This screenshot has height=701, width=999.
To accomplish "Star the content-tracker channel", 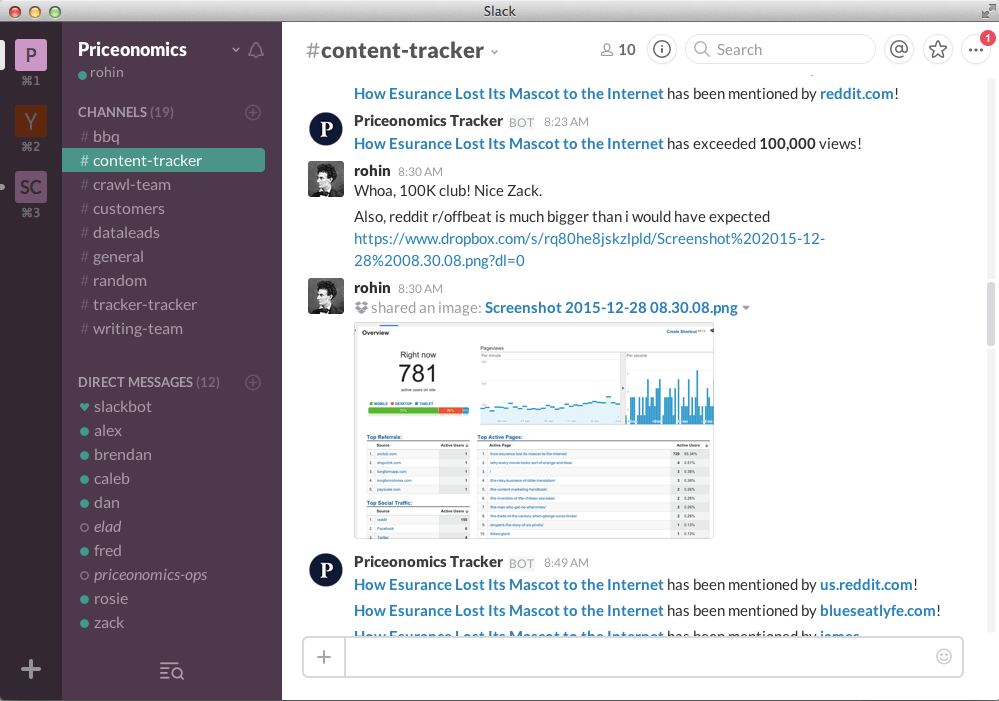I will (x=937, y=48).
